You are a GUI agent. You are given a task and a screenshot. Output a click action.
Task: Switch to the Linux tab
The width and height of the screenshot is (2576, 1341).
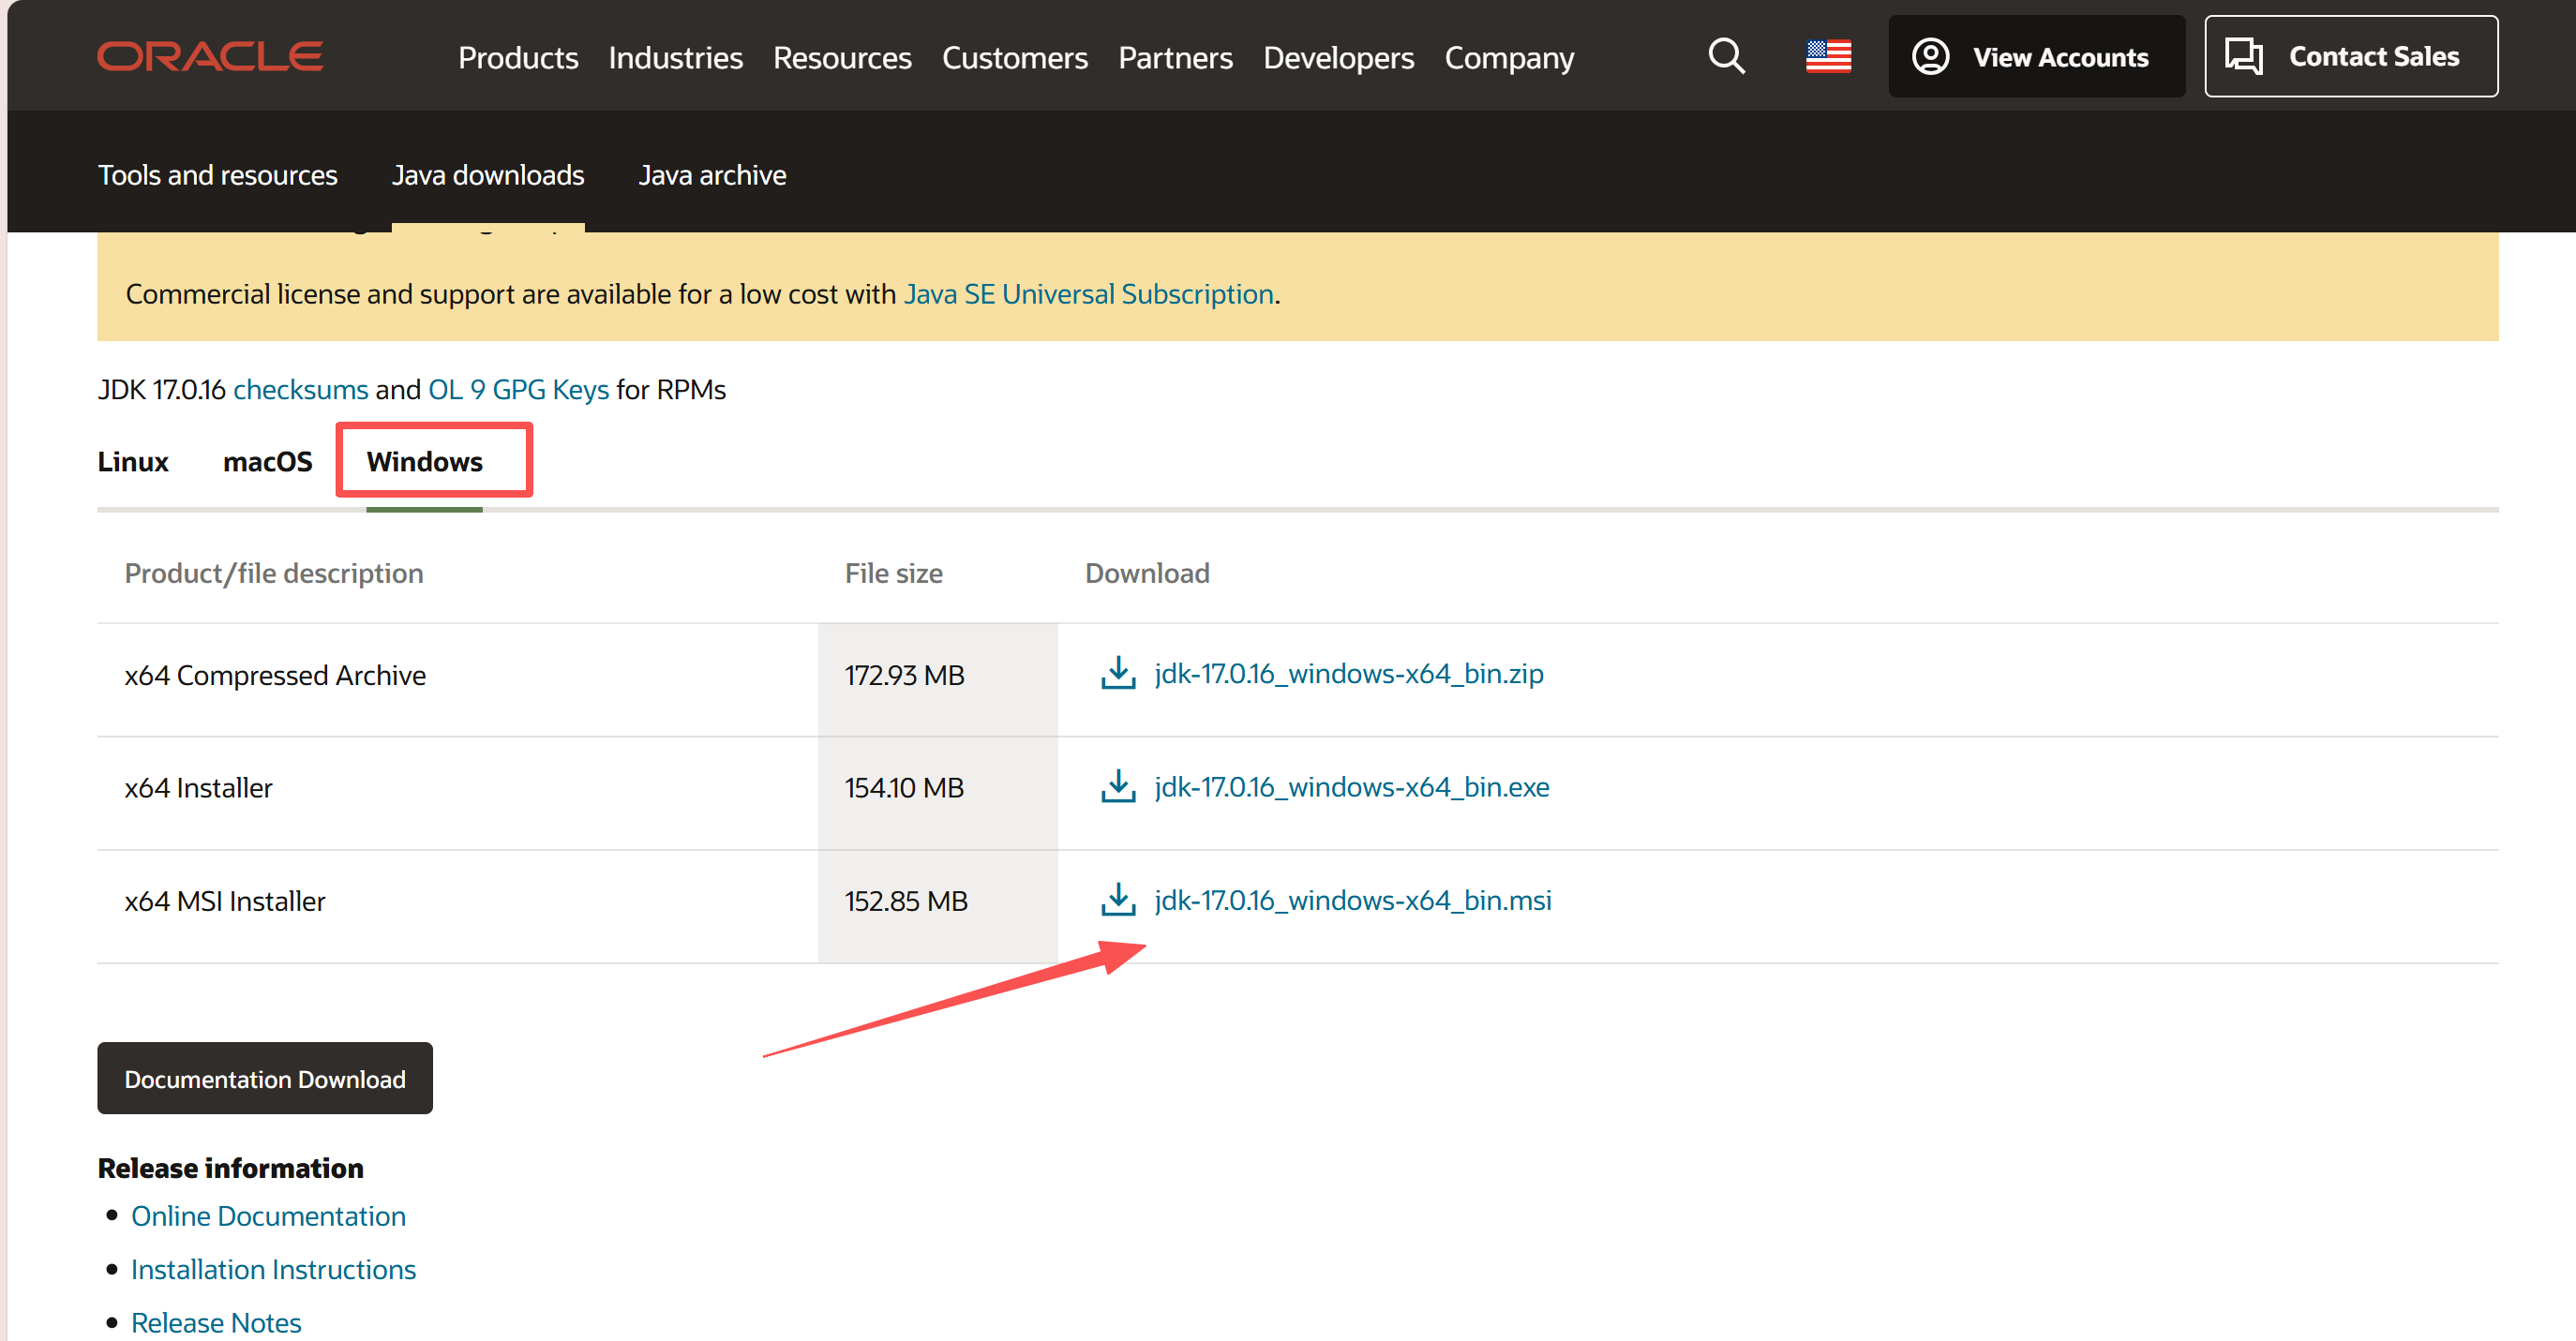[133, 461]
